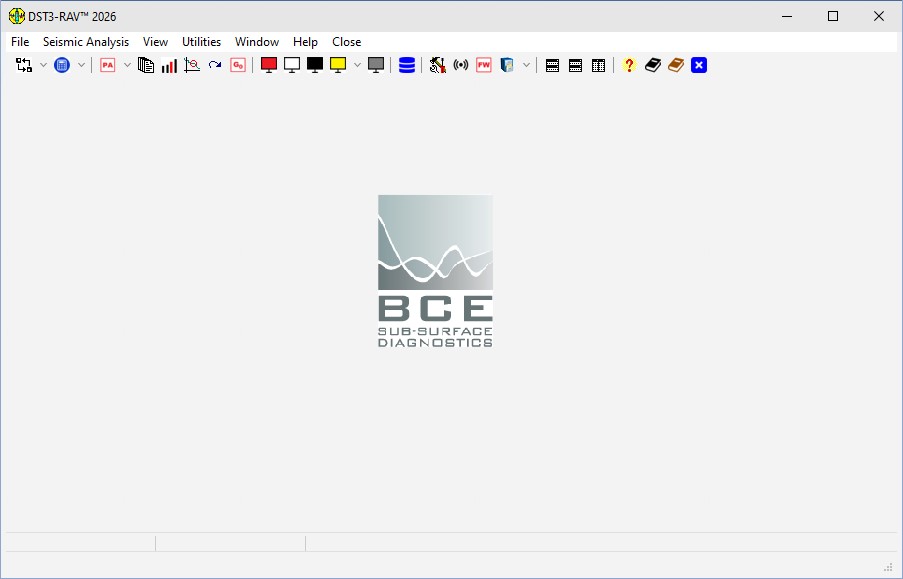Maximize the DST3-RAV window

pos(833,16)
